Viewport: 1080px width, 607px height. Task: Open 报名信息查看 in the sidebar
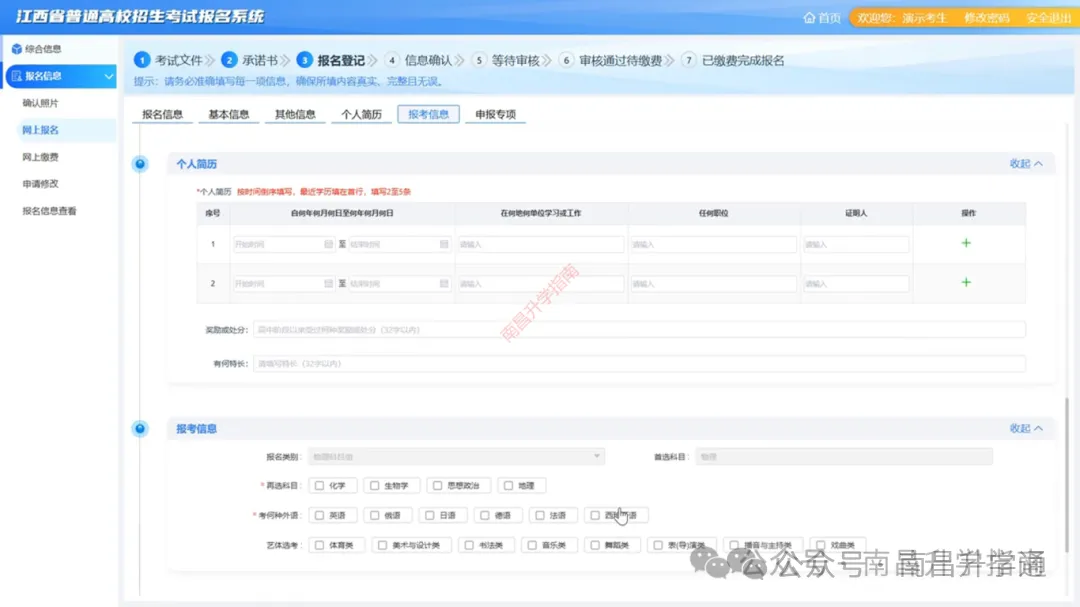click(49, 211)
